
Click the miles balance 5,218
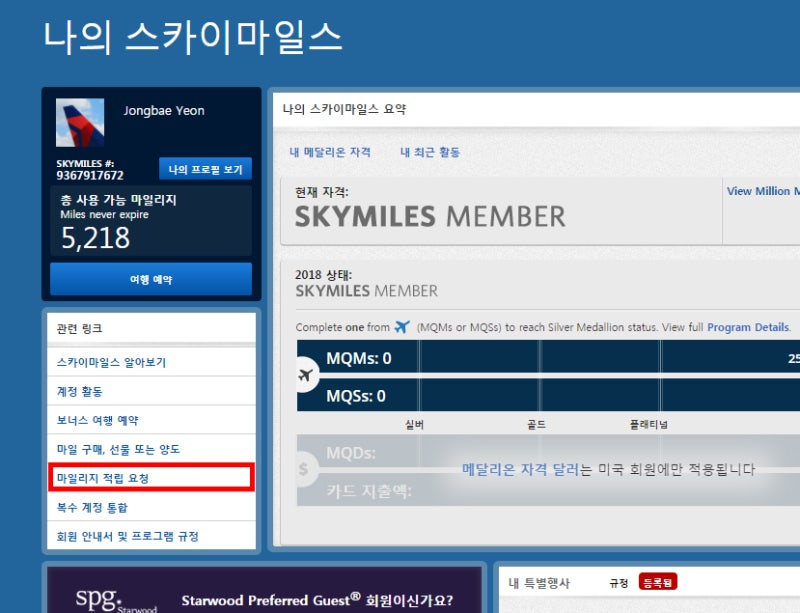click(95, 238)
